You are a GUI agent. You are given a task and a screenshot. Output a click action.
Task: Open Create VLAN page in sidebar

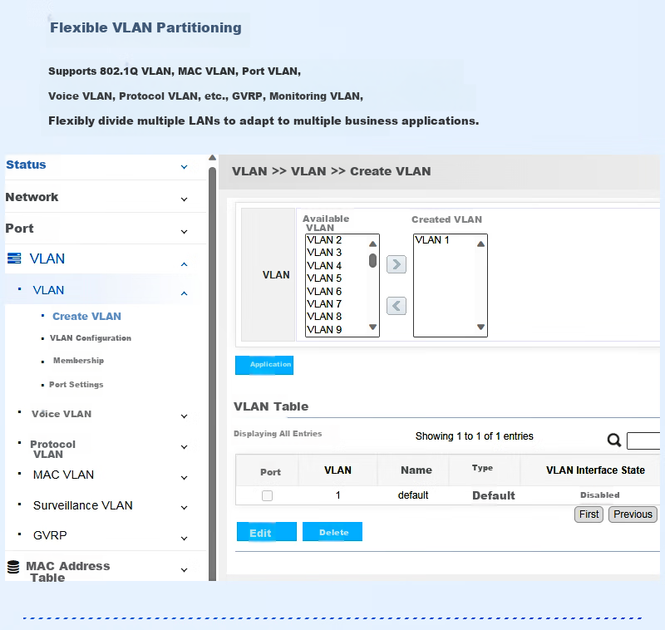click(87, 316)
